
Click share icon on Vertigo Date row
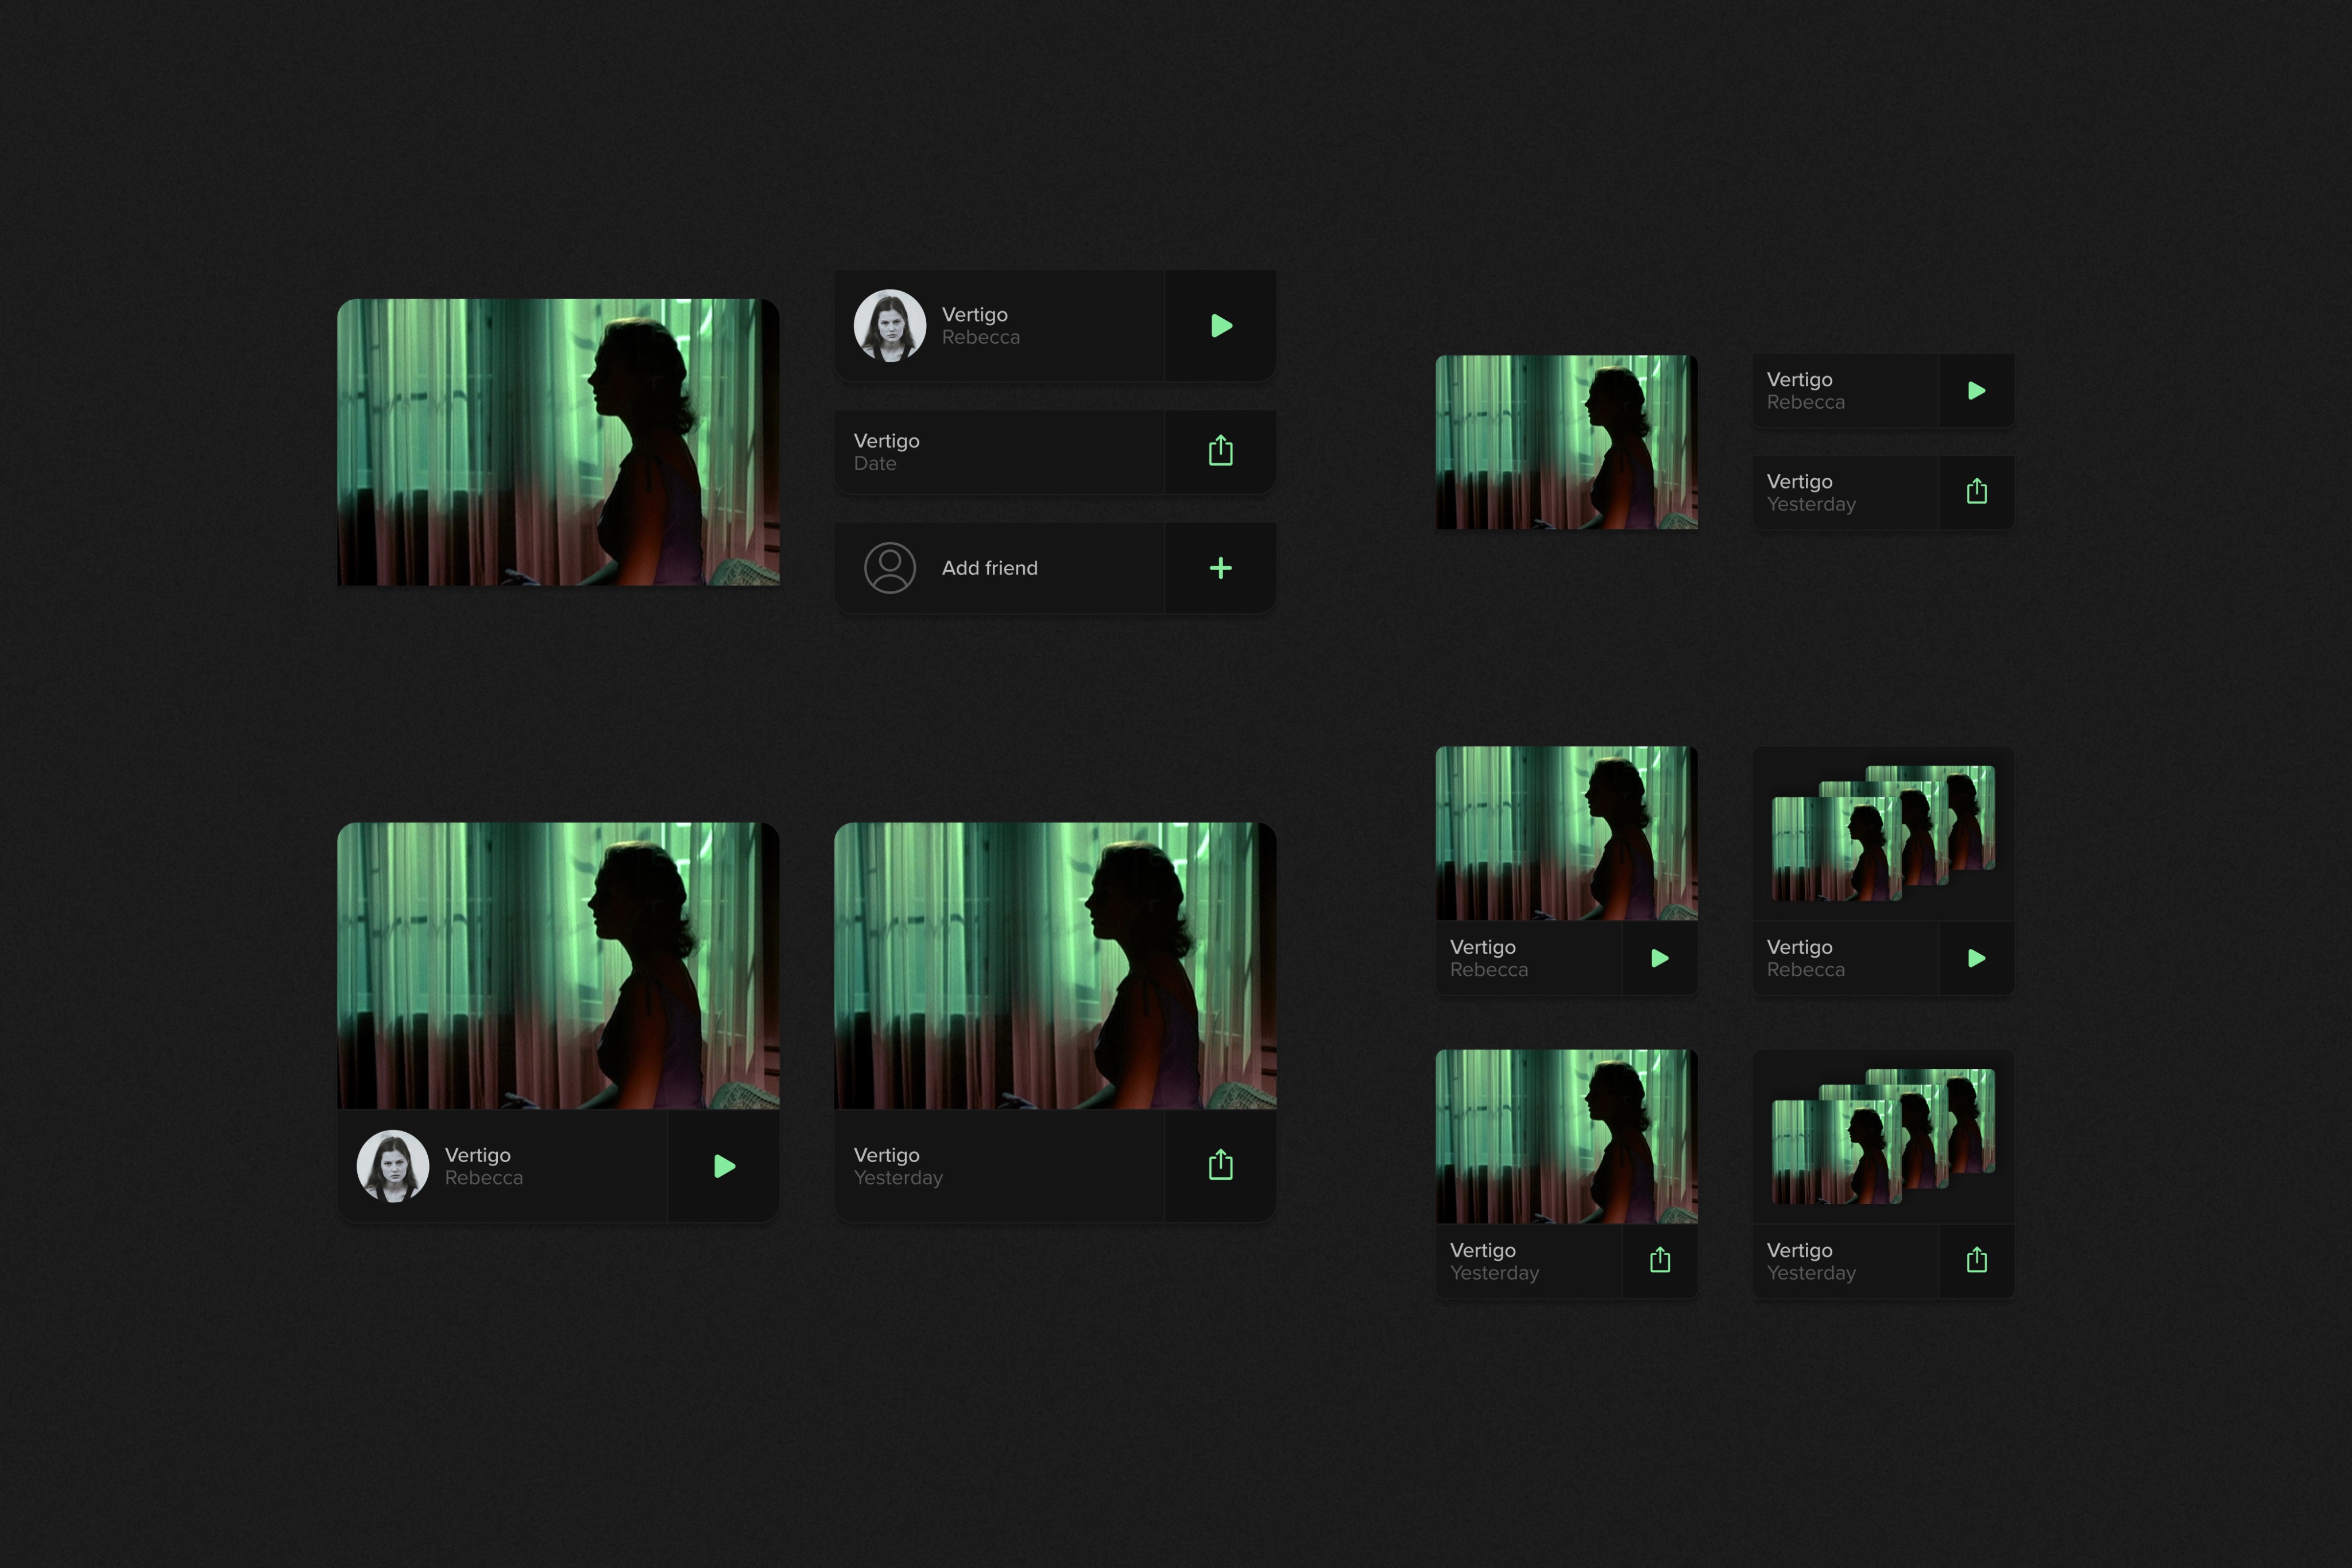(x=1220, y=451)
